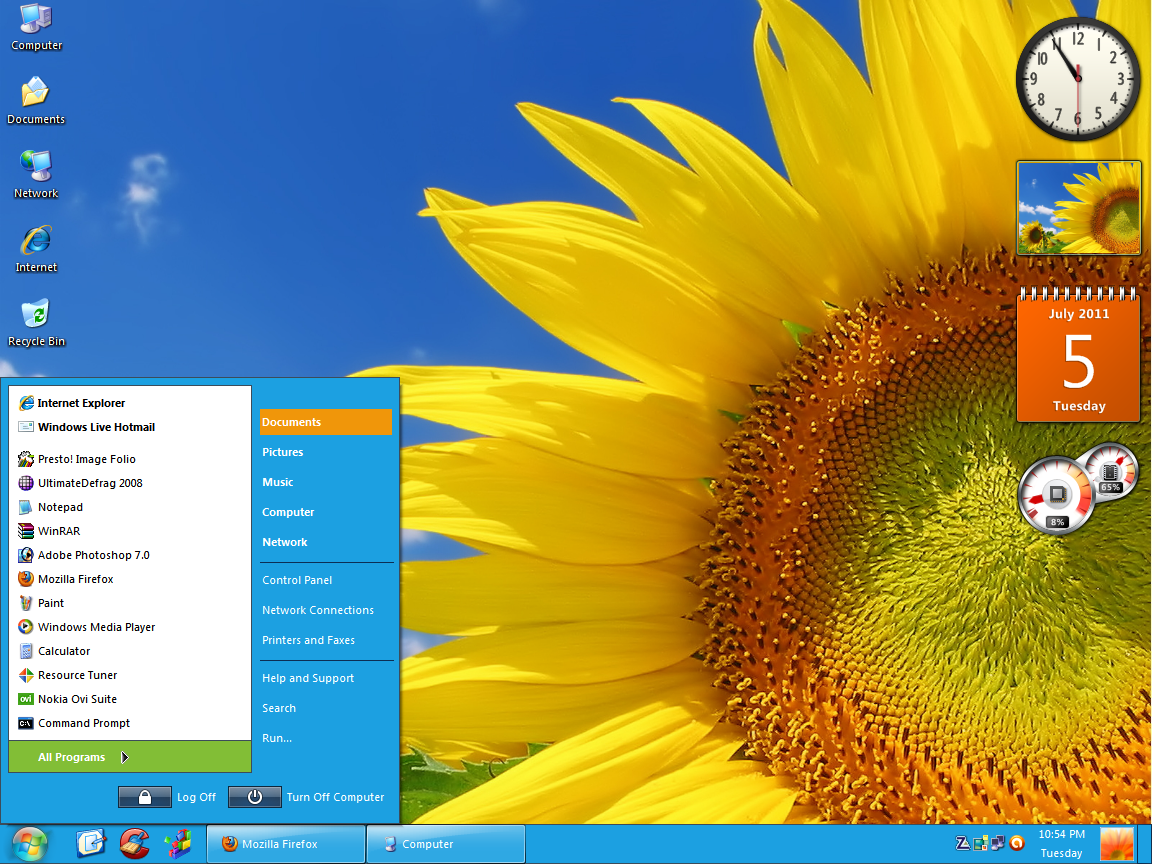Expand All Programs list

130,757
